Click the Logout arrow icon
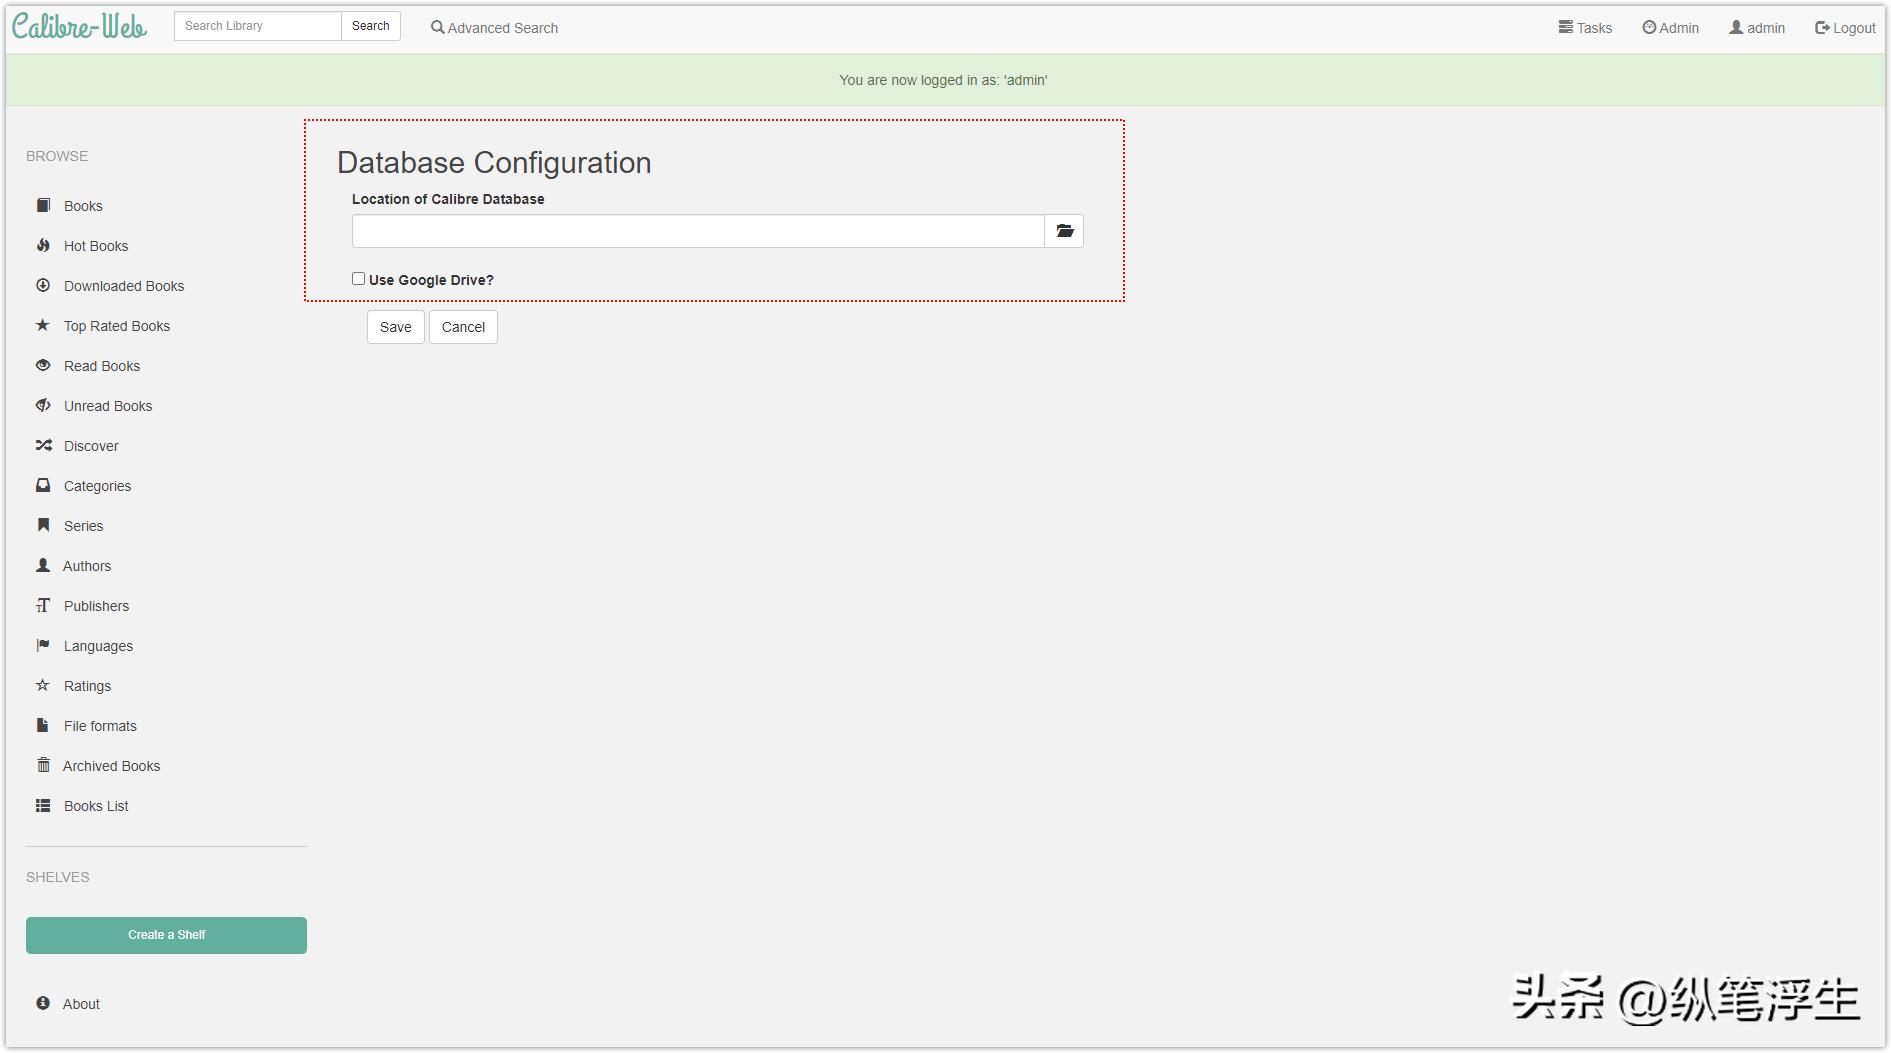This screenshot has width=1891, height=1053. [x=1822, y=27]
